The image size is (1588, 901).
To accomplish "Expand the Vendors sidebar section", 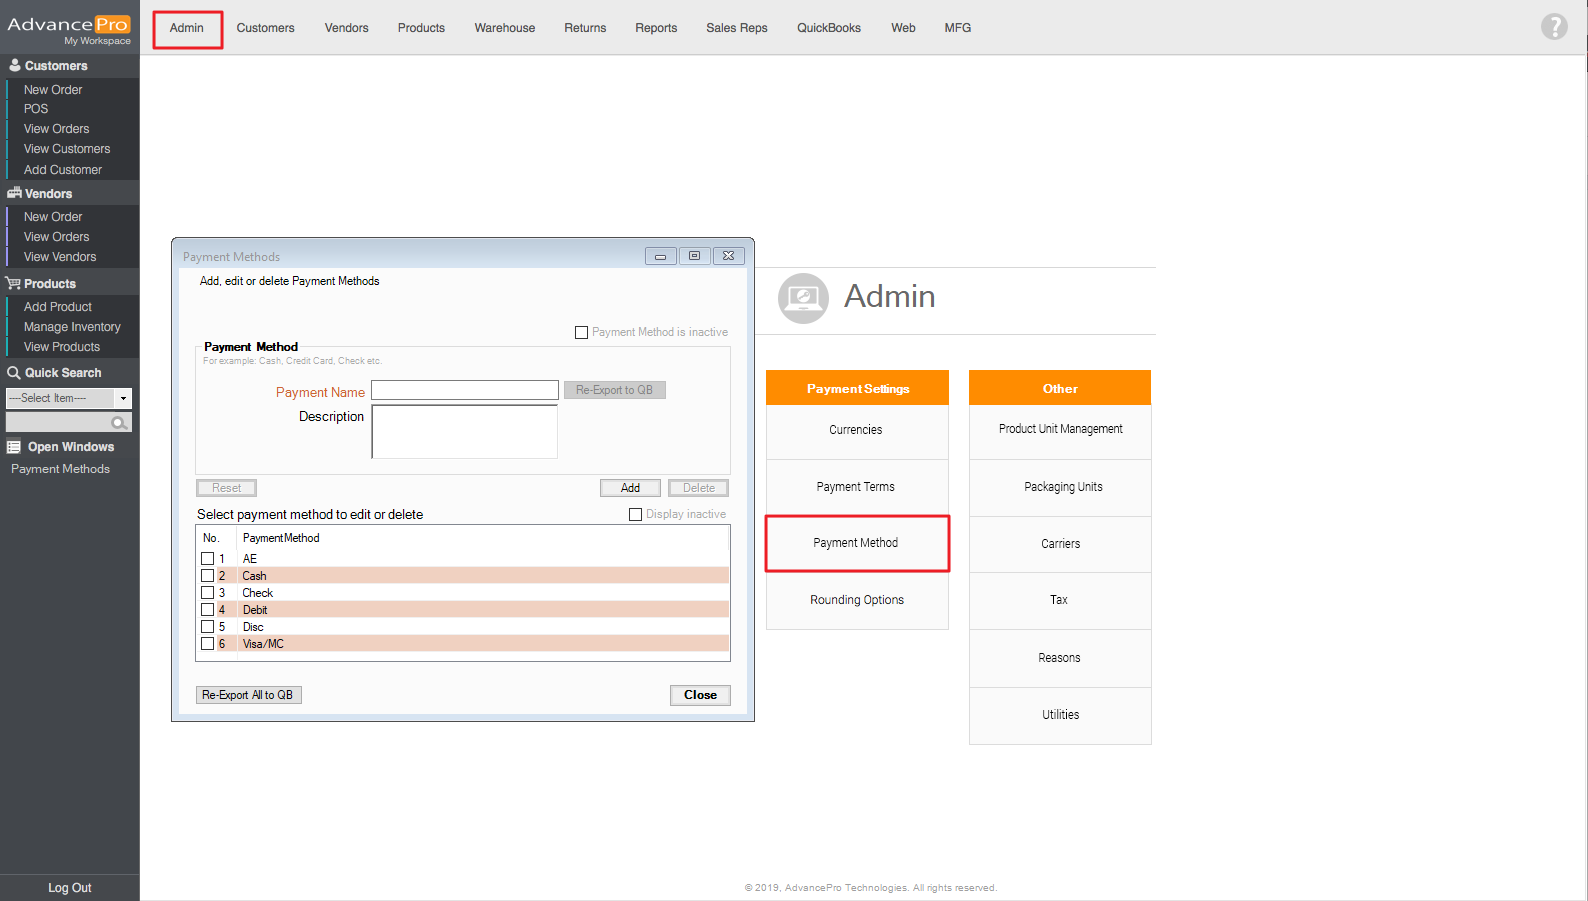I will pos(48,194).
